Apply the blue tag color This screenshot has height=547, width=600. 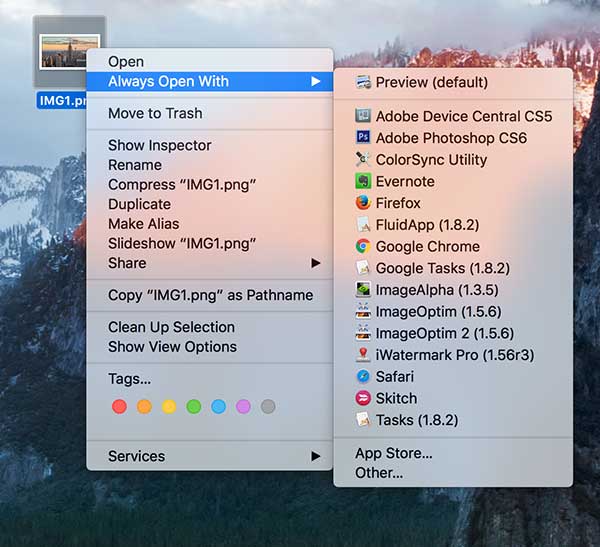[218, 407]
